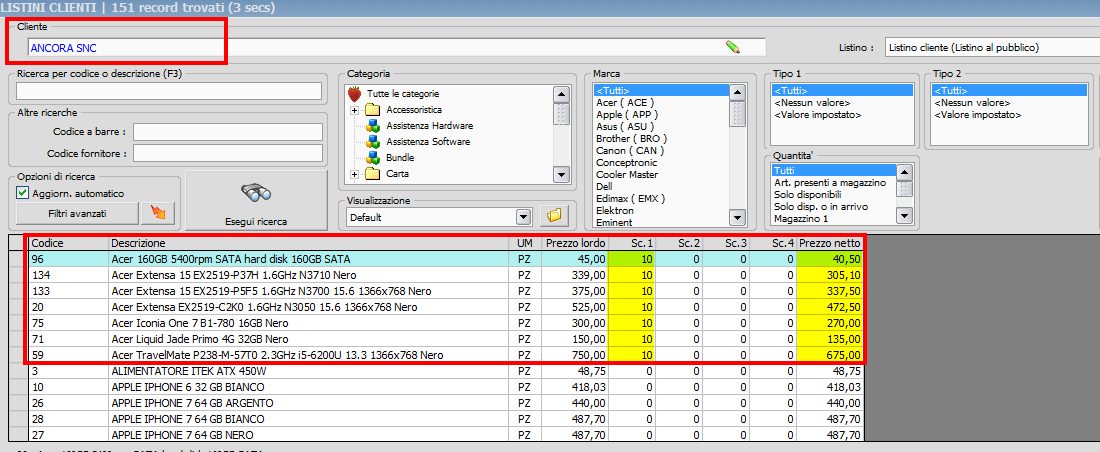
Task: Select row APPLE IPHONE 6 32 GB BIANCO
Action: coord(446,387)
